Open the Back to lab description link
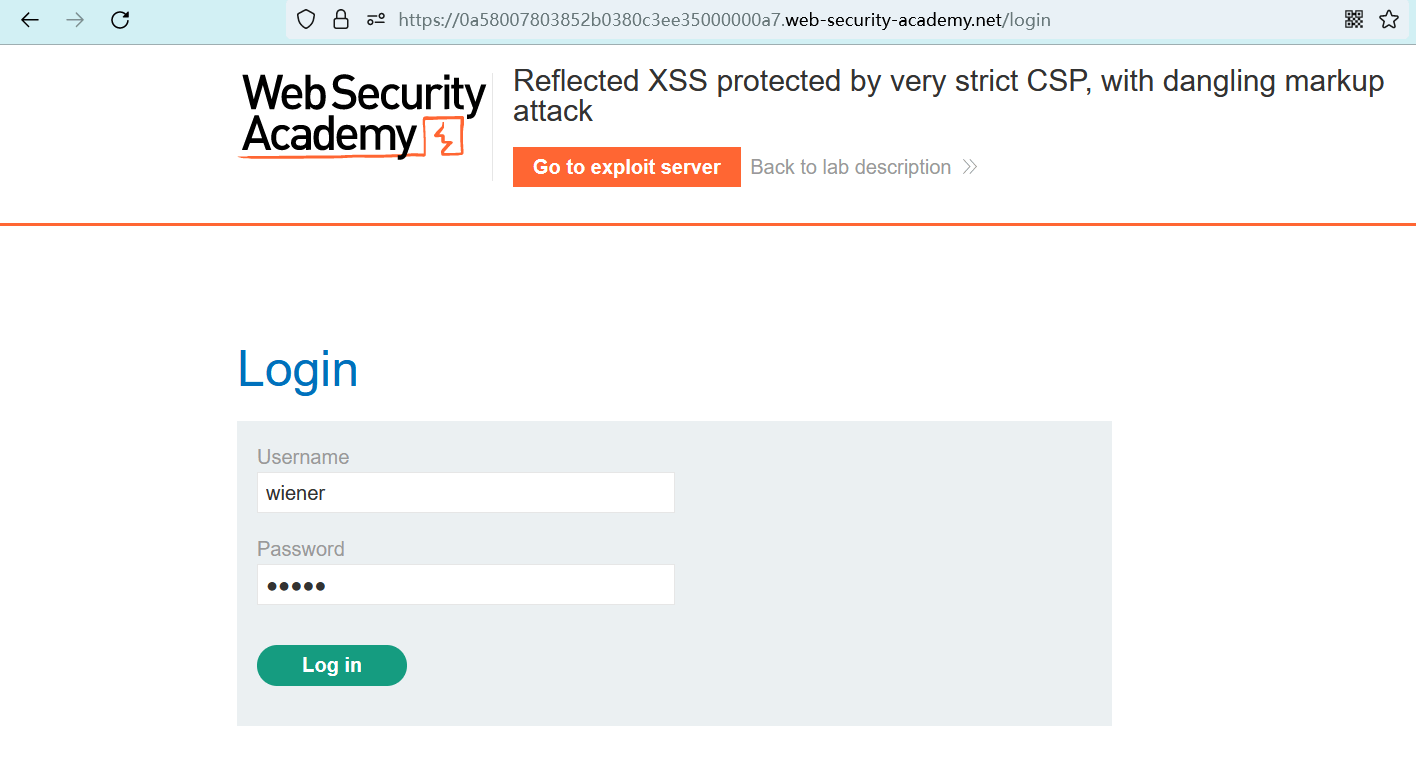Screen dimensions: 1416x762 850,167
